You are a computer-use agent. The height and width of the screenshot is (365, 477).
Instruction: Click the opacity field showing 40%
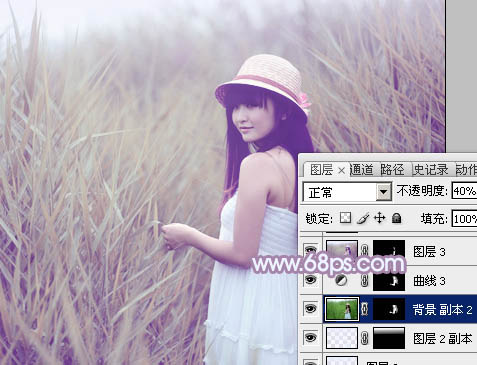point(464,191)
